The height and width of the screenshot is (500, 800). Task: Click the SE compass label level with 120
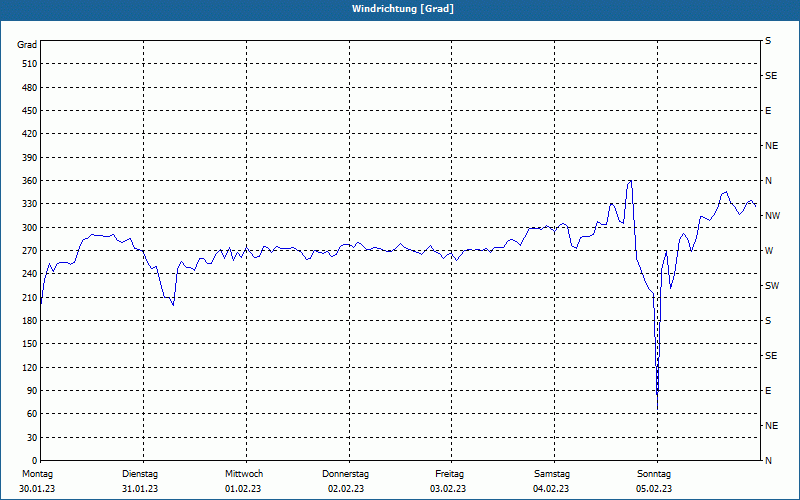(x=771, y=356)
